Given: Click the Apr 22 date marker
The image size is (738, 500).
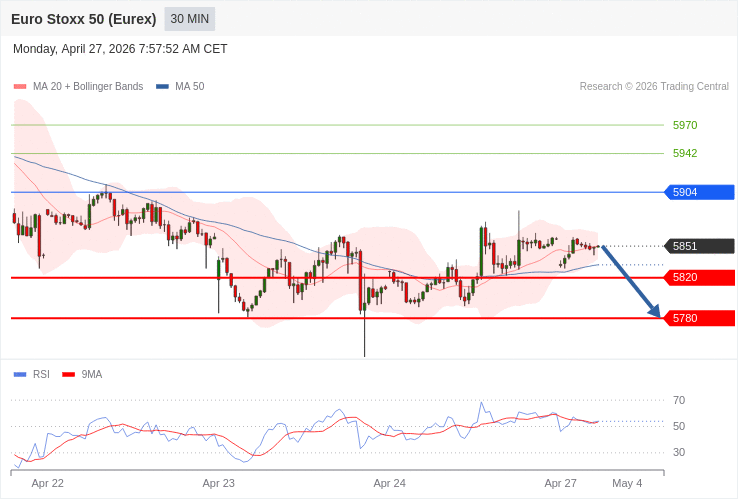Looking at the screenshot, I should 48,483.
